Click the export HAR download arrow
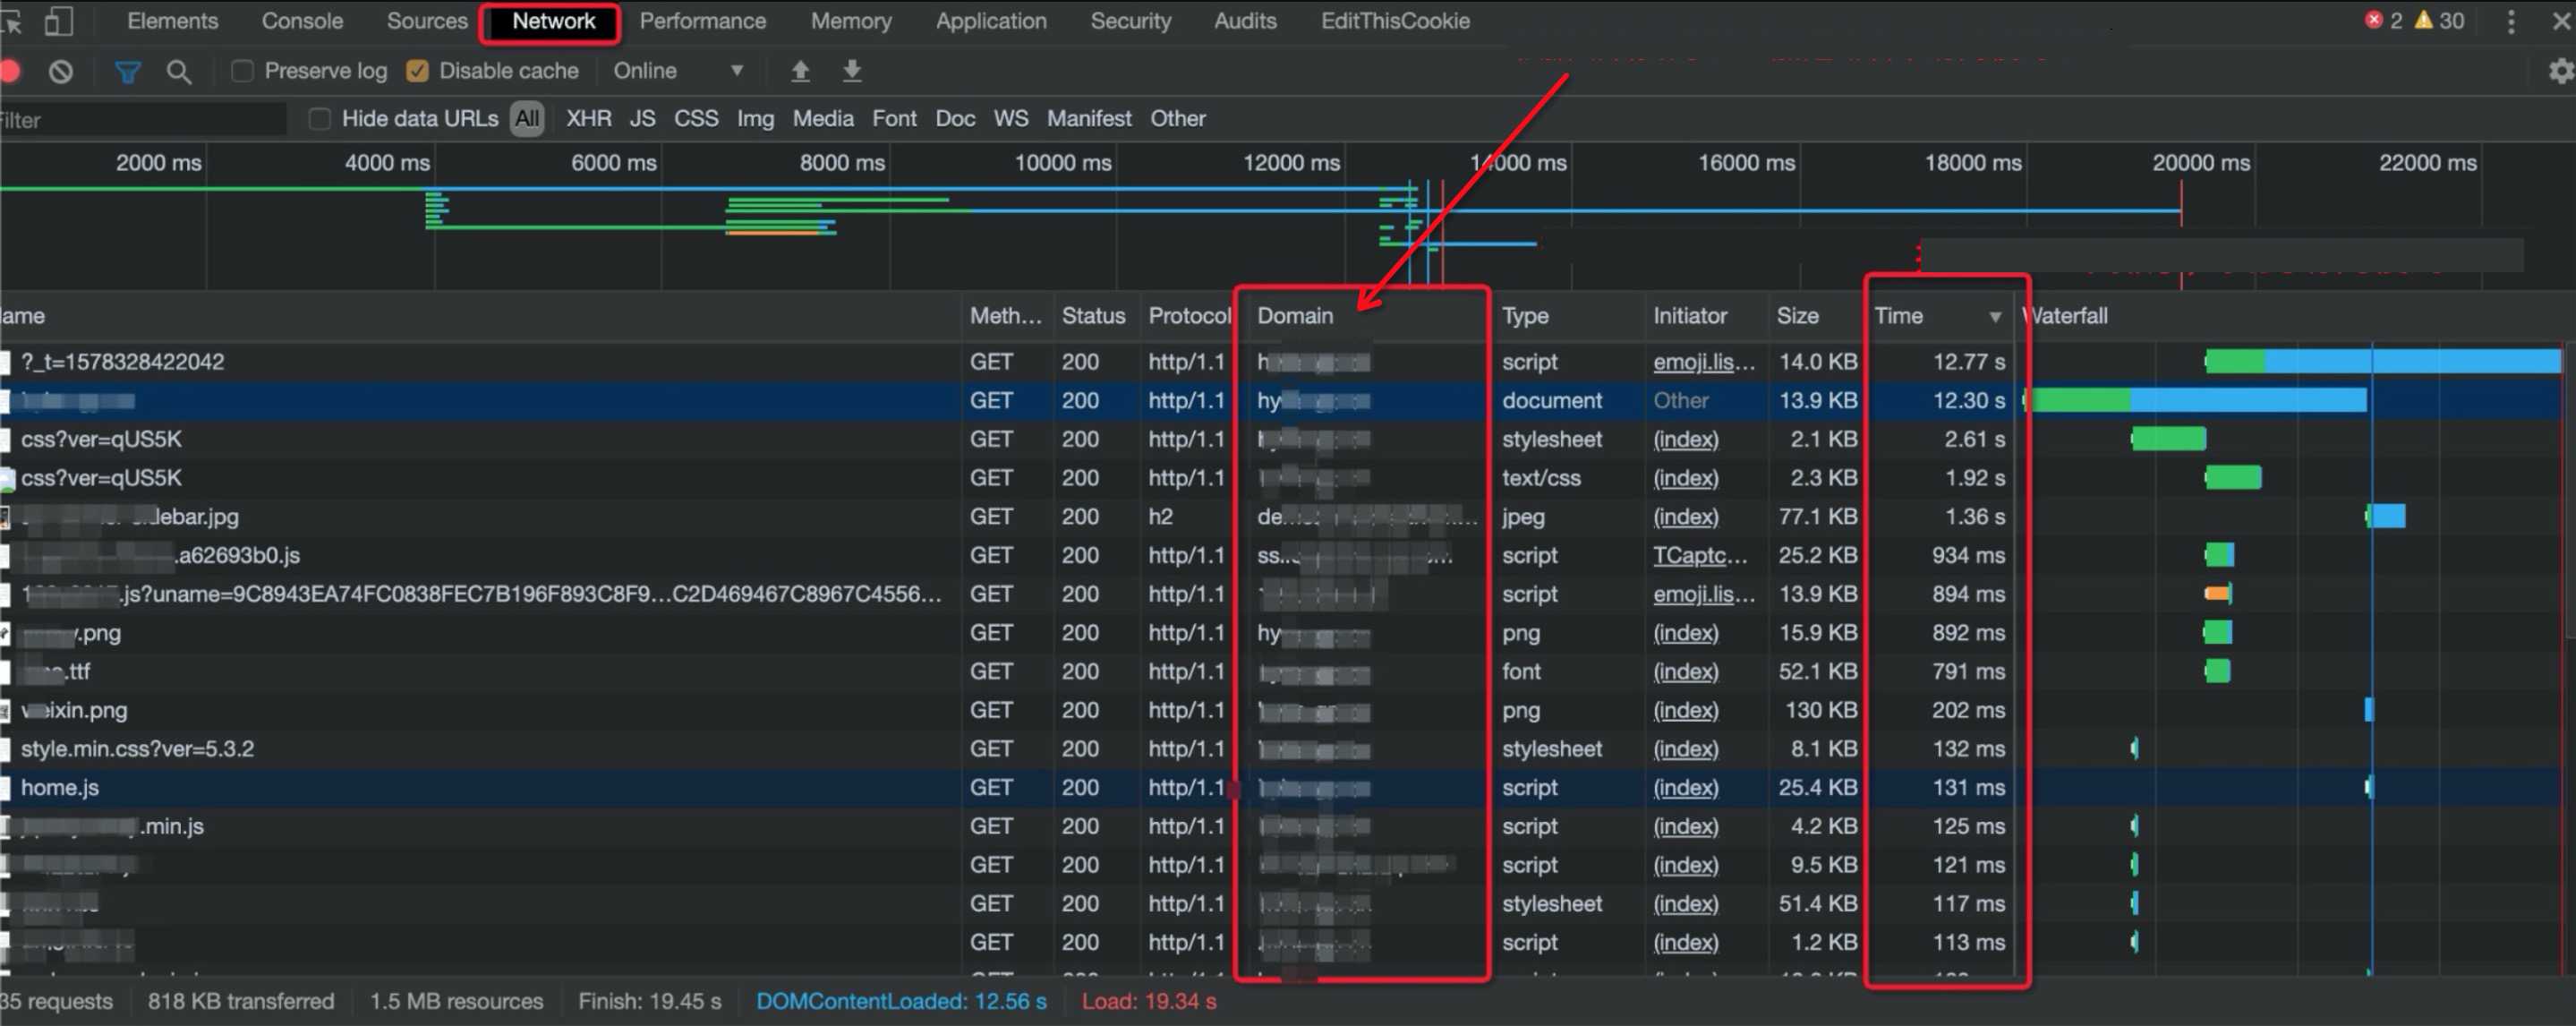 (x=852, y=71)
